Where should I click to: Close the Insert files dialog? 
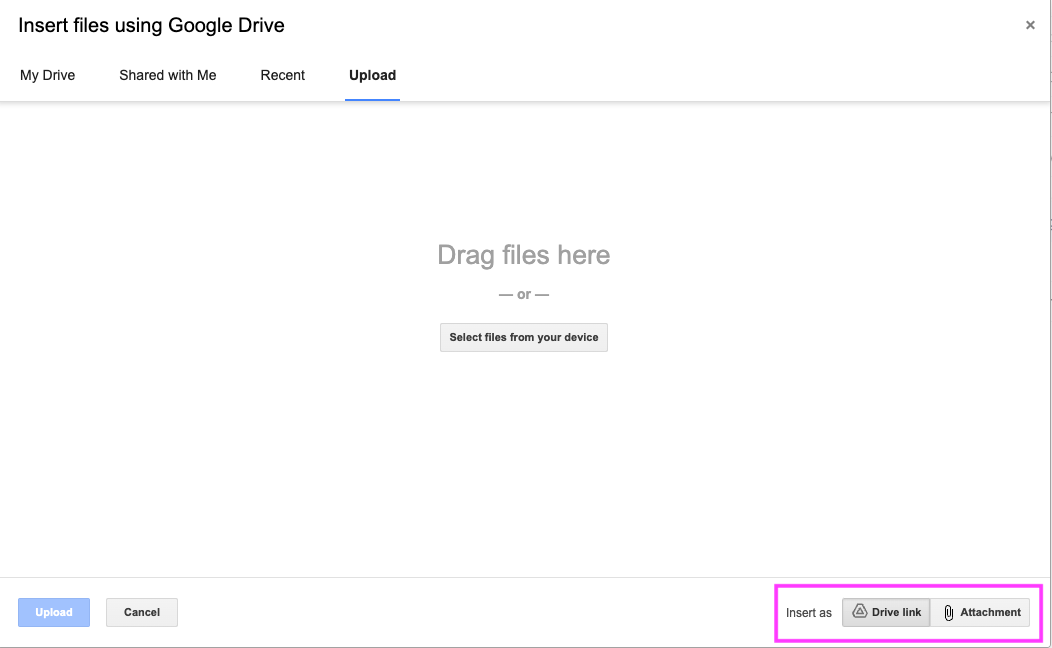1030,25
